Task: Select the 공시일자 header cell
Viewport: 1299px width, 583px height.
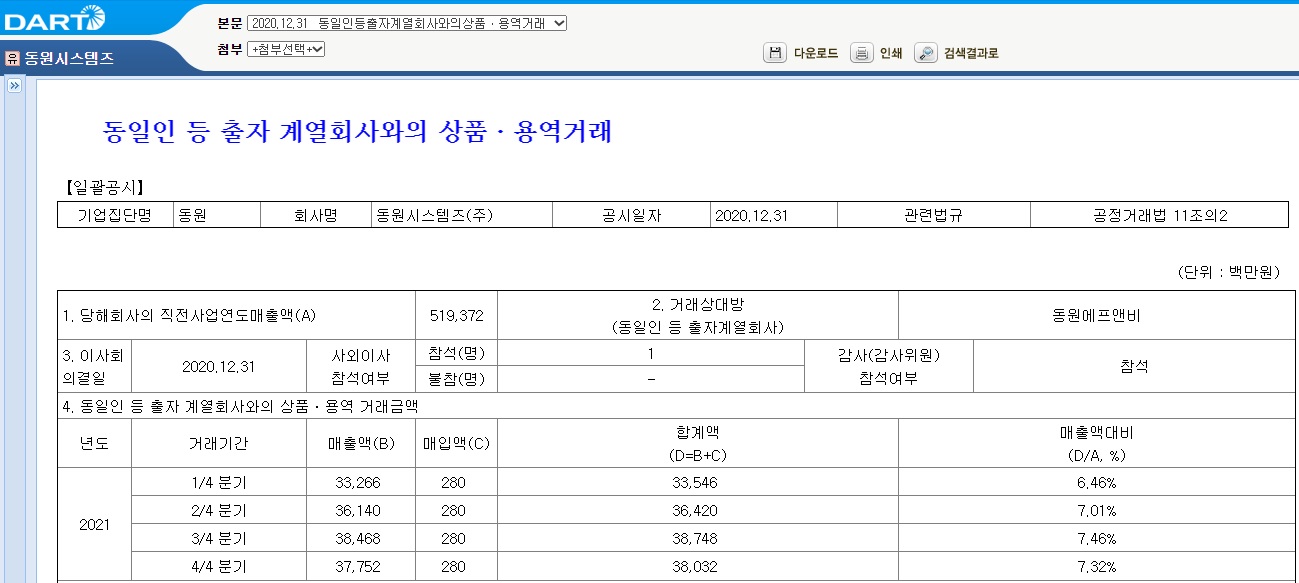Action: tap(631, 215)
